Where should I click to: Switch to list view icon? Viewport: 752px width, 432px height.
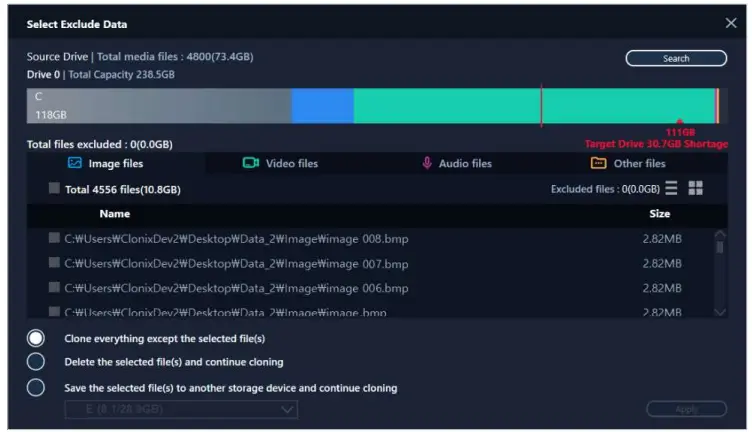pos(671,188)
